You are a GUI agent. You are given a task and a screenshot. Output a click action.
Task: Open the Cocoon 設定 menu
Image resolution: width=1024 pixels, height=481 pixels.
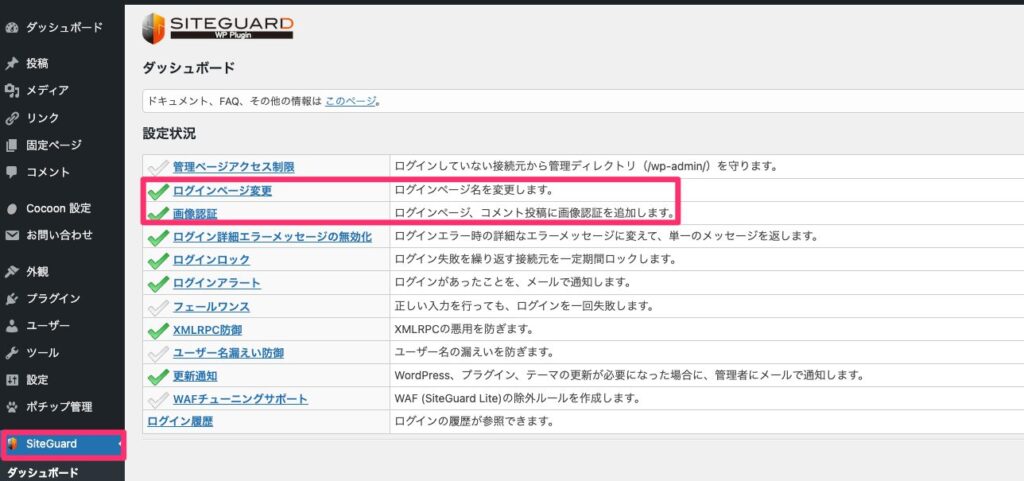[x=58, y=208]
